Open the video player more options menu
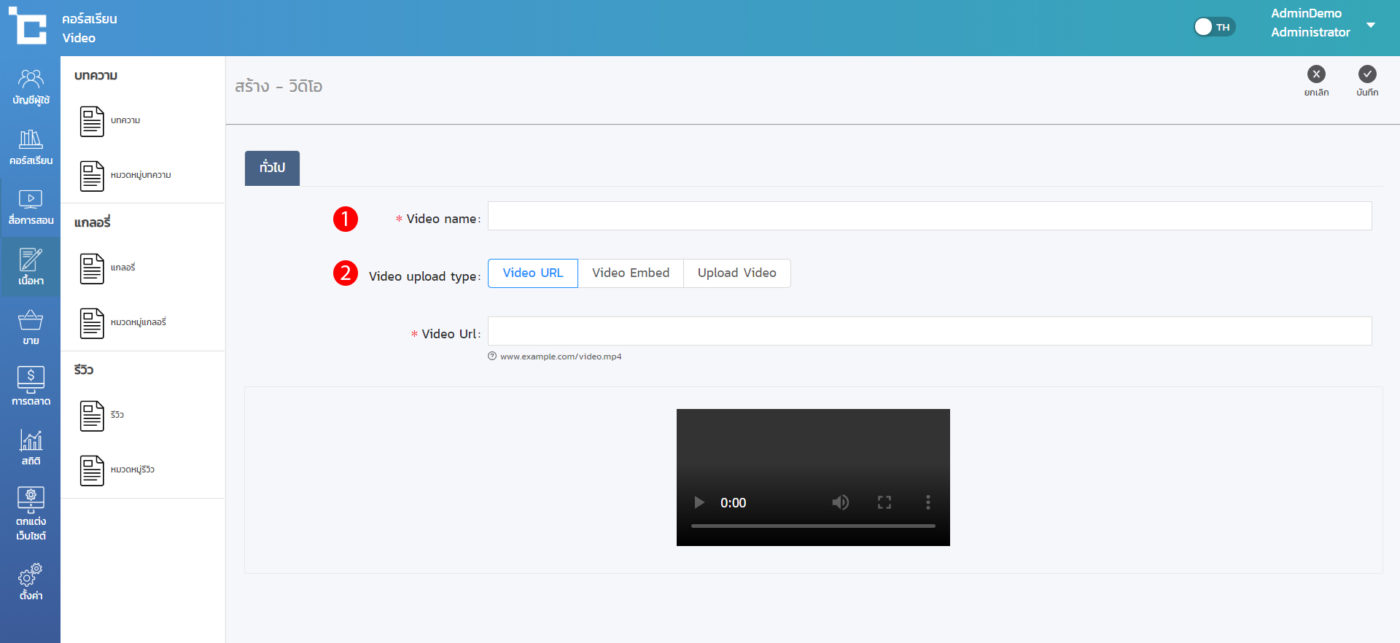This screenshot has height=643, width=1400. coord(927,502)
